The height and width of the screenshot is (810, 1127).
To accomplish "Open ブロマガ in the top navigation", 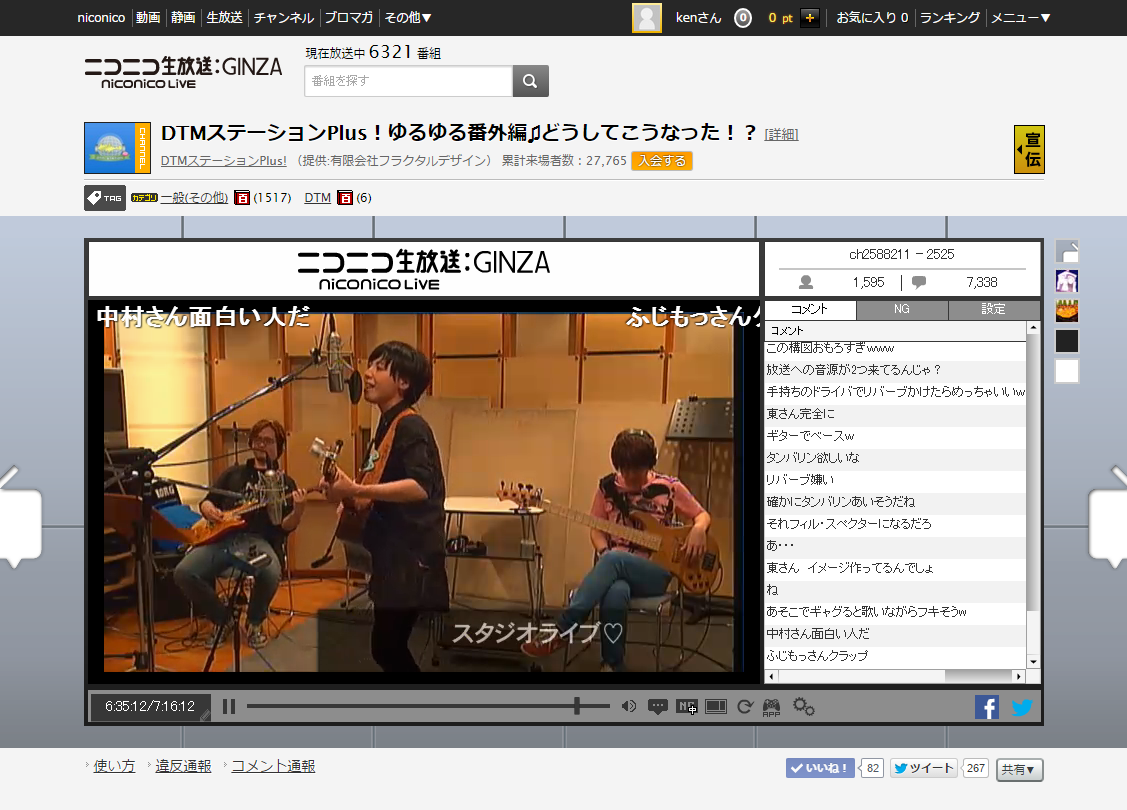I will (x=349, y=18).
